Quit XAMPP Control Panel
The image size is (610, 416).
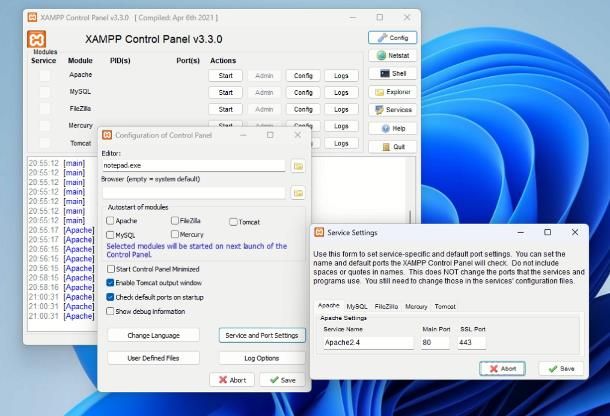tap(392, 147)
